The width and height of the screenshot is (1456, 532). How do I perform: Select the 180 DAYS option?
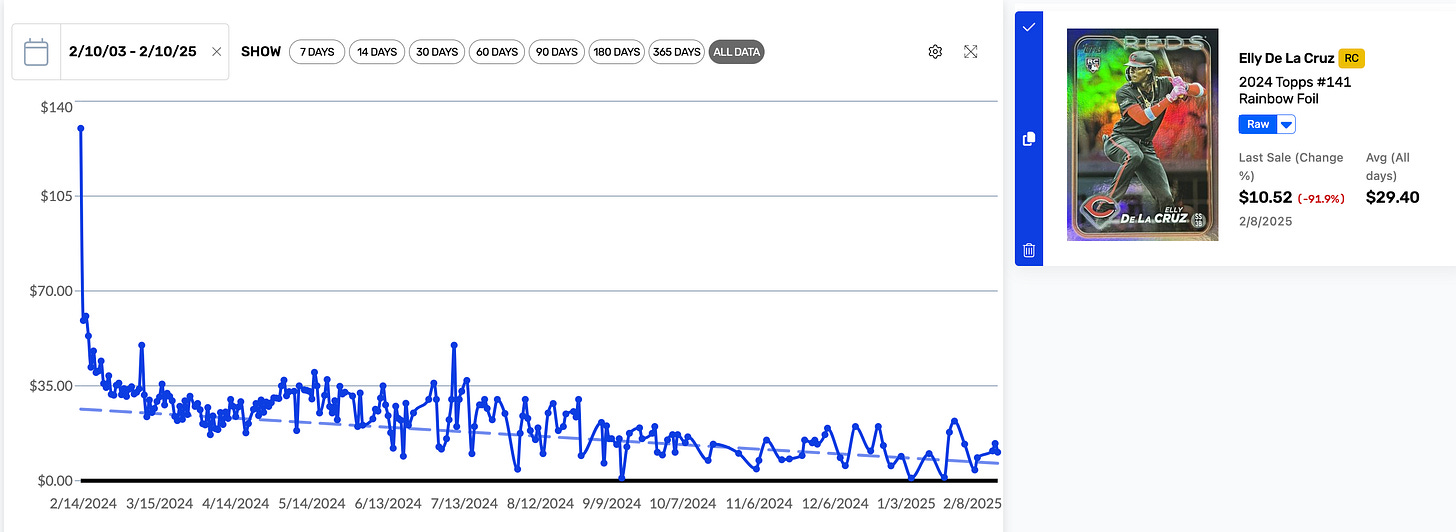[x=616, y=52]
